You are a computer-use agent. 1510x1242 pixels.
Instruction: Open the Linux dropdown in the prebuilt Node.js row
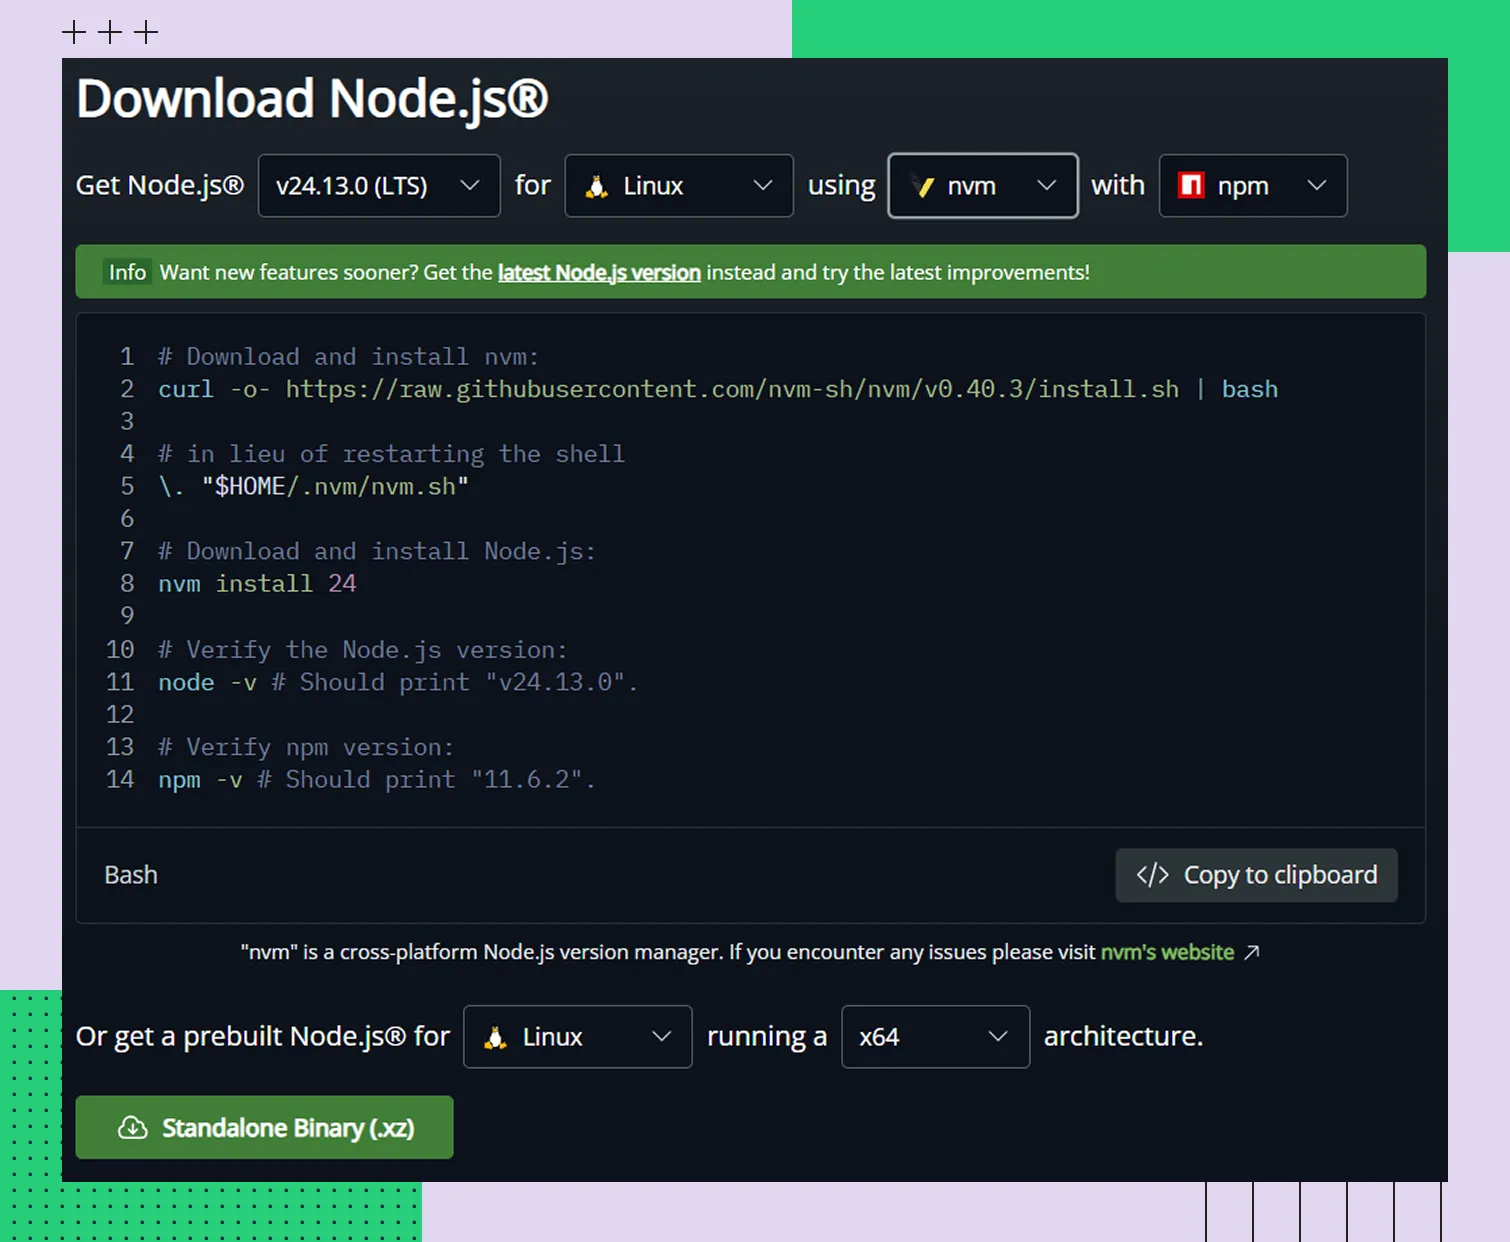pos(577,1037)
